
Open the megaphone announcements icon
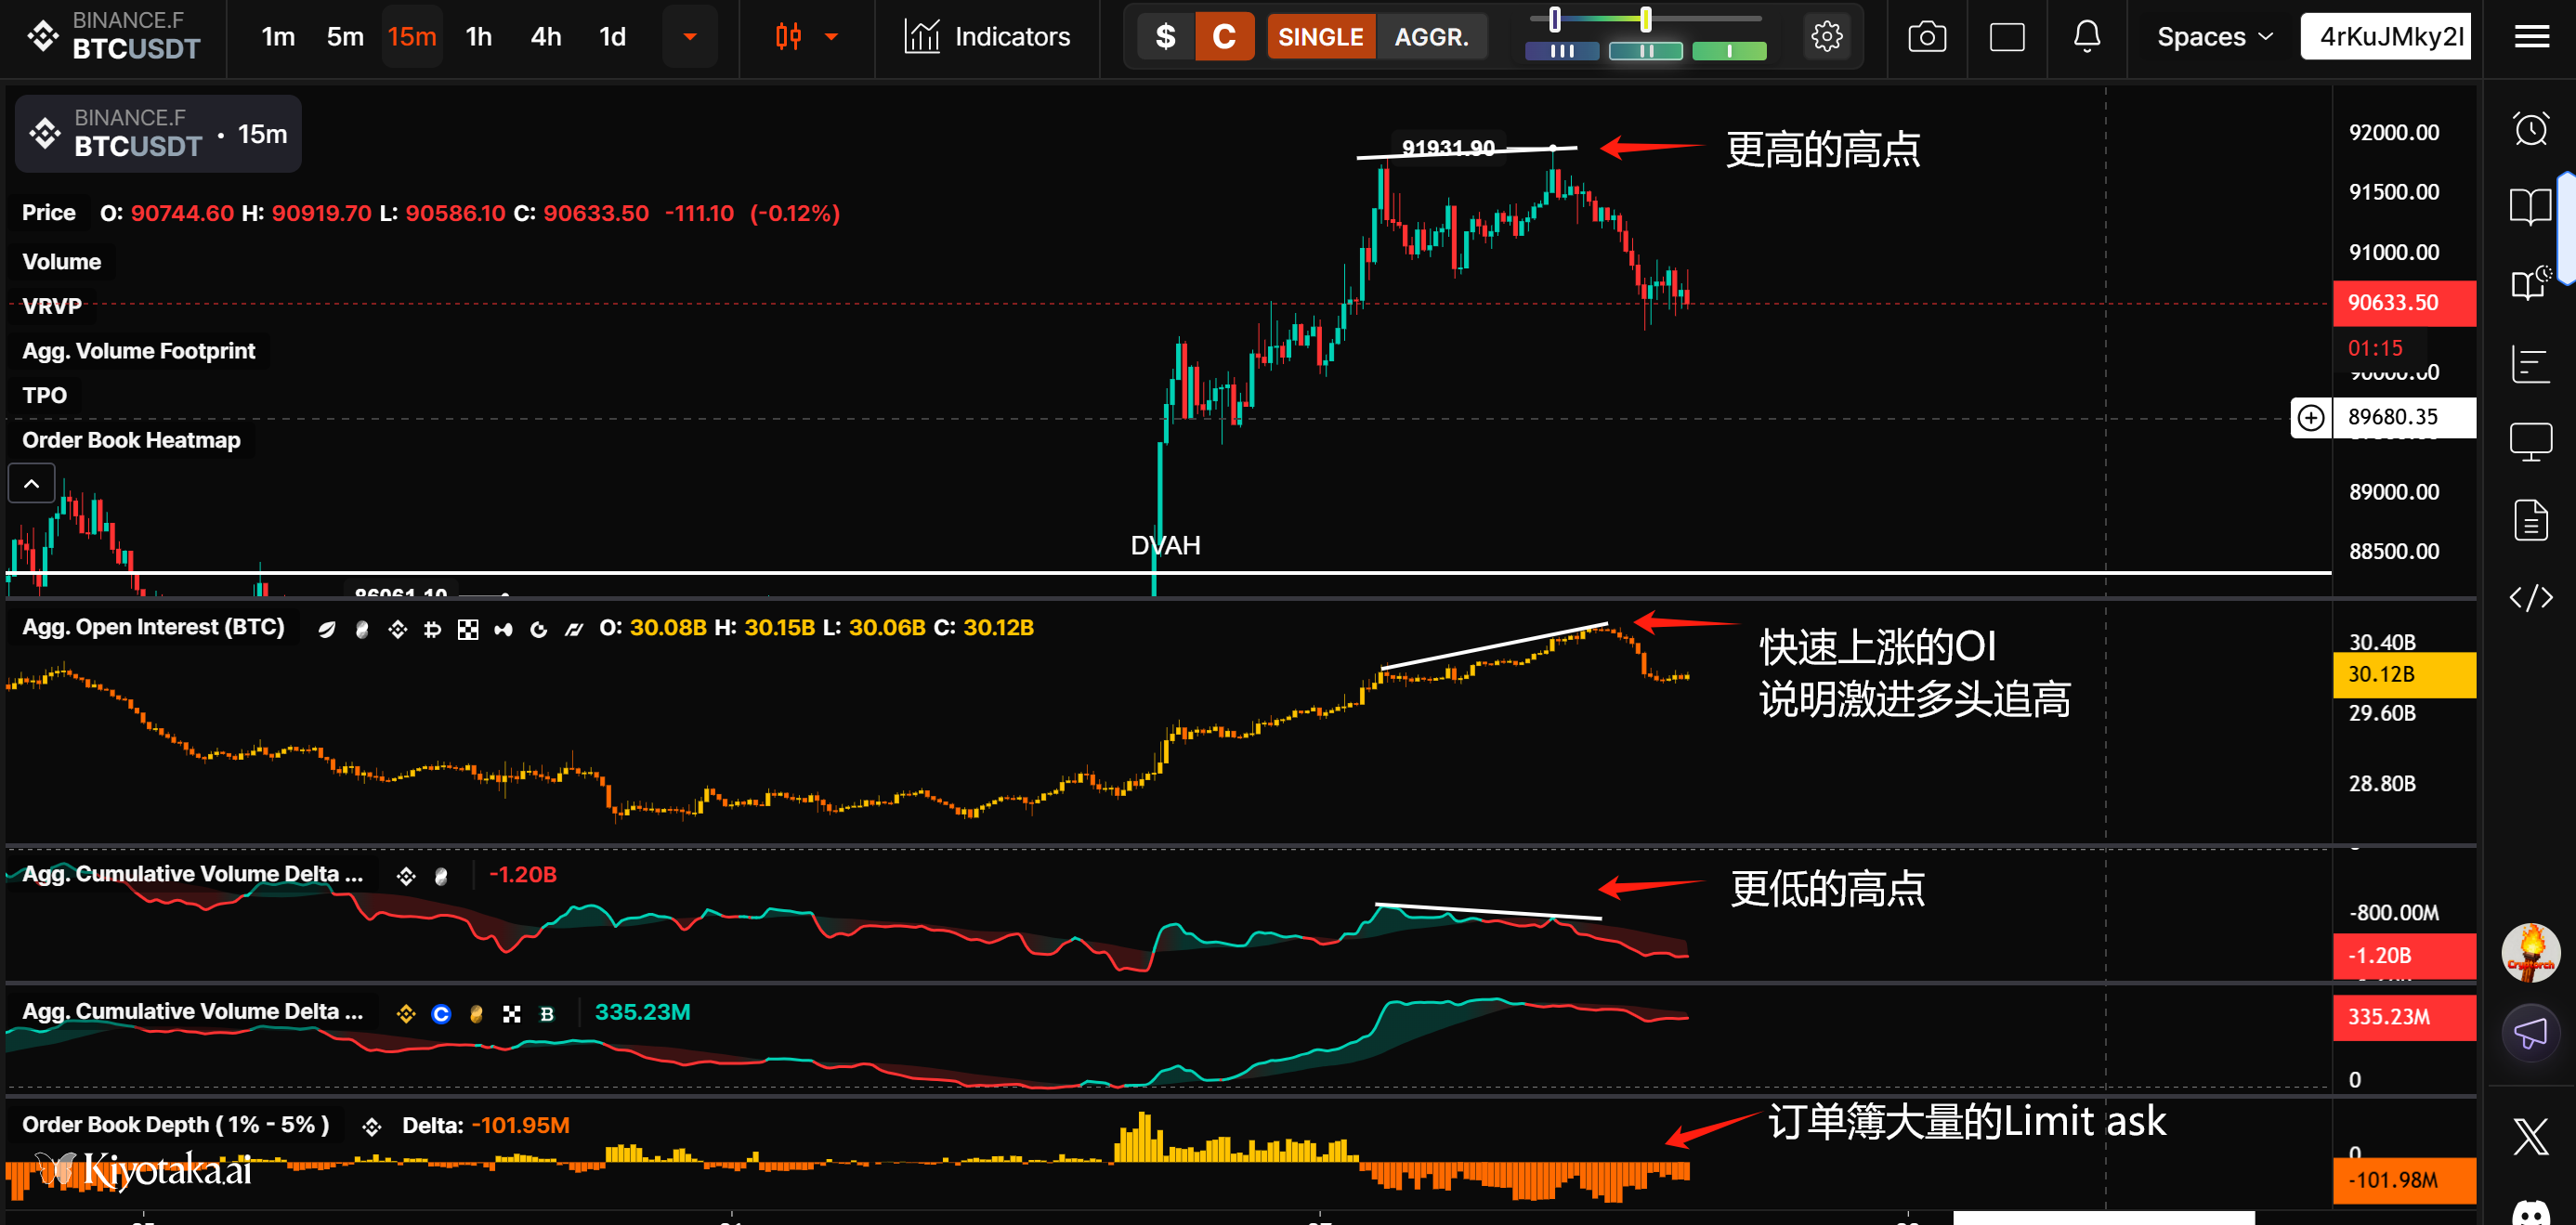[2530, 1033]
